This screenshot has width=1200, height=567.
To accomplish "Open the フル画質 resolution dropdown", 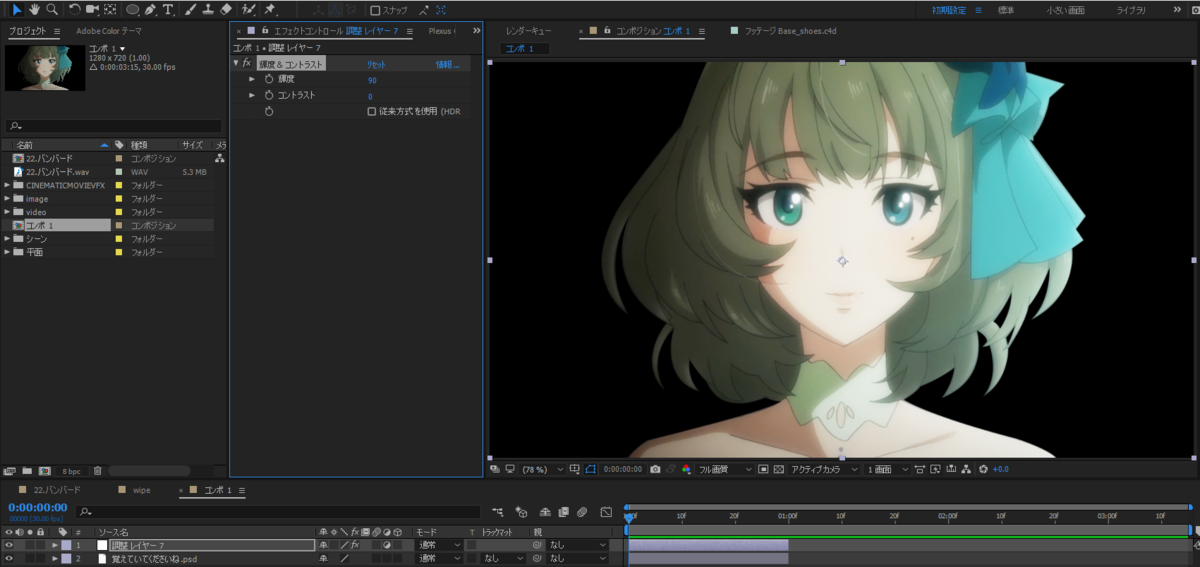I will 724,469.
